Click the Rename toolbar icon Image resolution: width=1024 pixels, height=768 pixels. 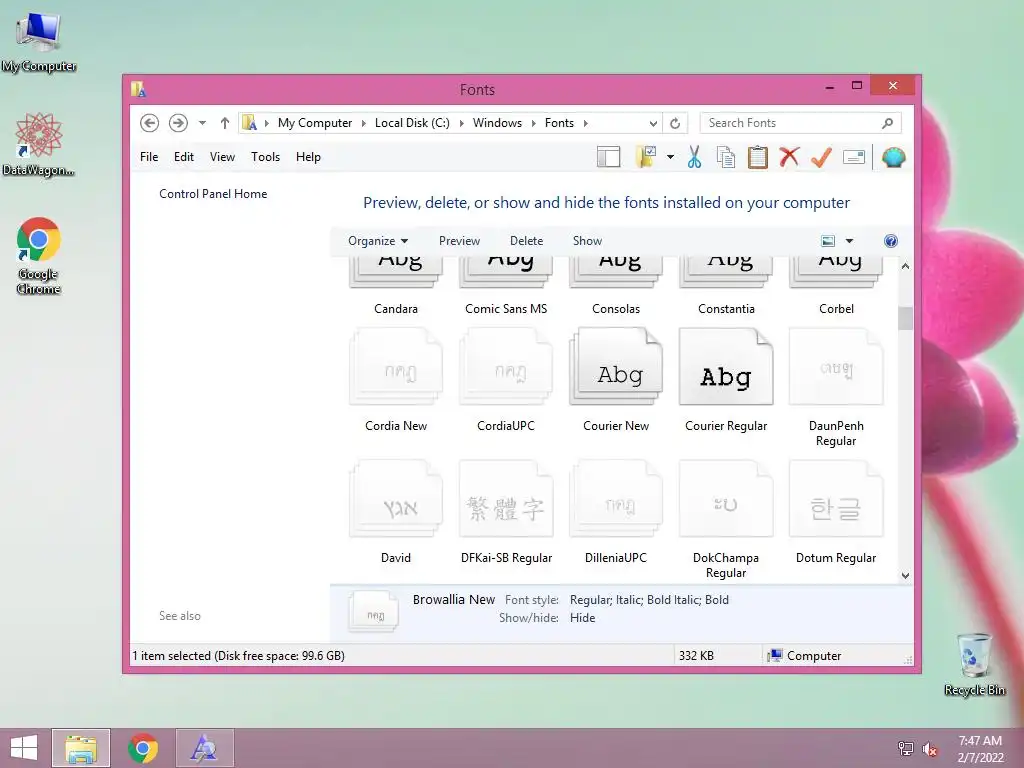pyautogui.click(x=854, y=157)
